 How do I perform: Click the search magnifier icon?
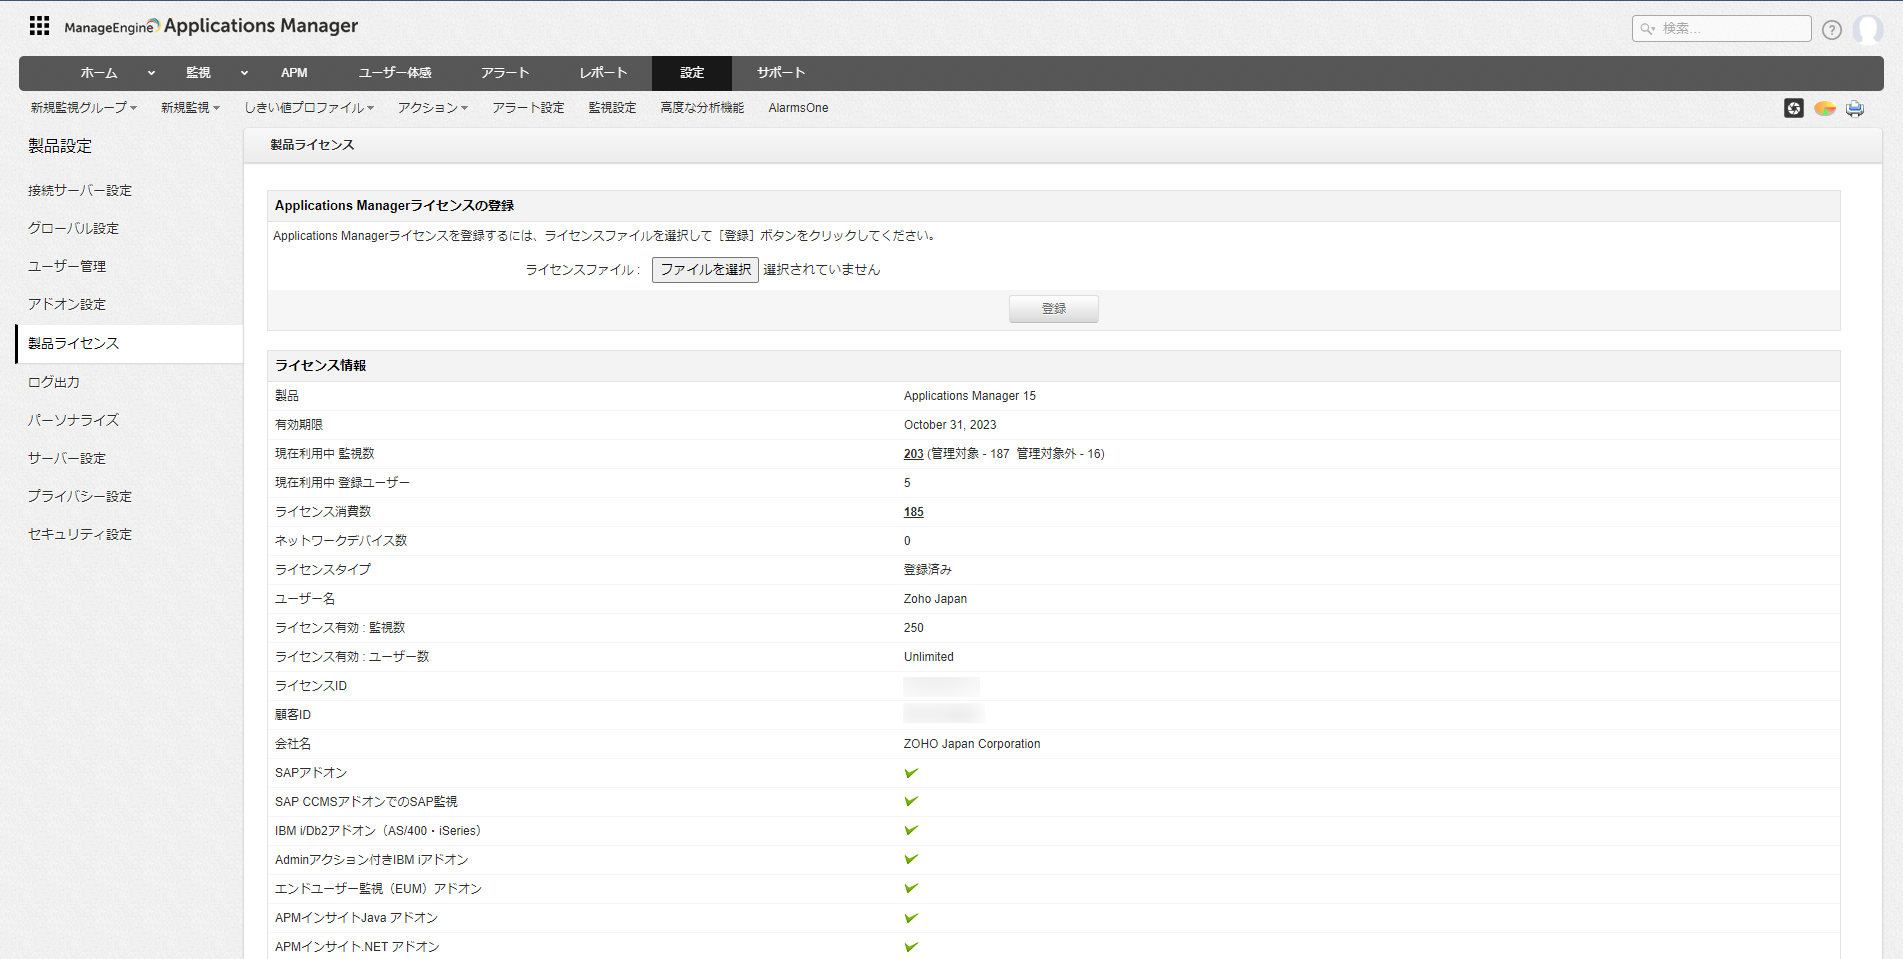tap(1647, 29)
